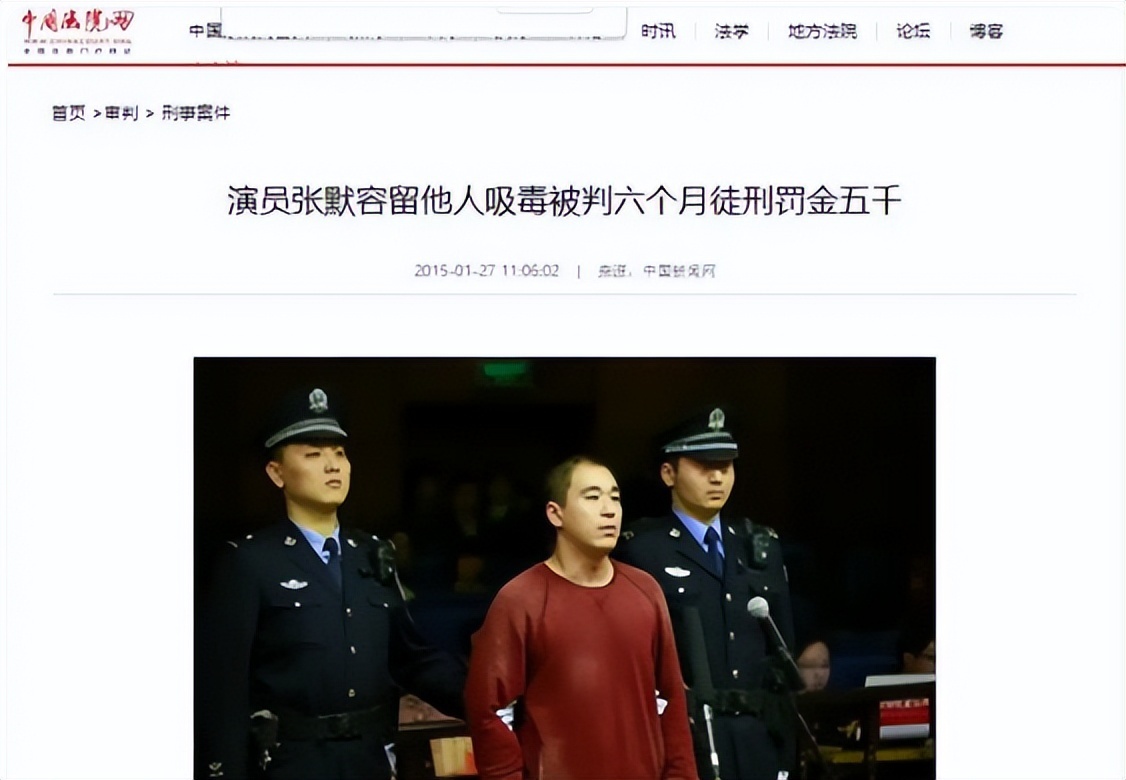This screenshot has height=780, width=1126.
Task: Click the 2015-01-27 publish timestamp
Action: click(486, 271)
